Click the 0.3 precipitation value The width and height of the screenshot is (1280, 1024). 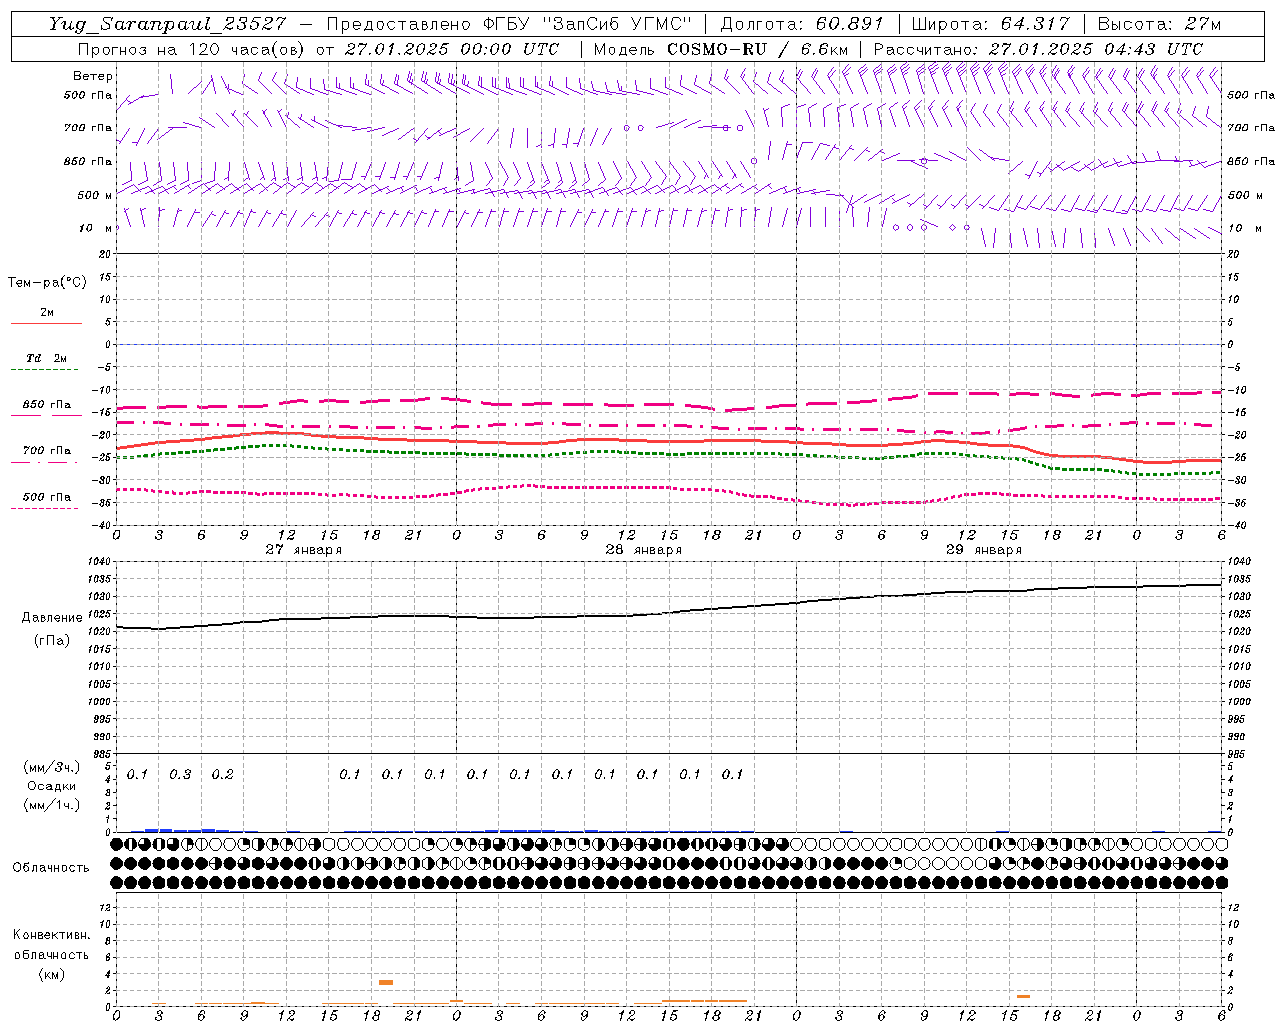(180, 775)
